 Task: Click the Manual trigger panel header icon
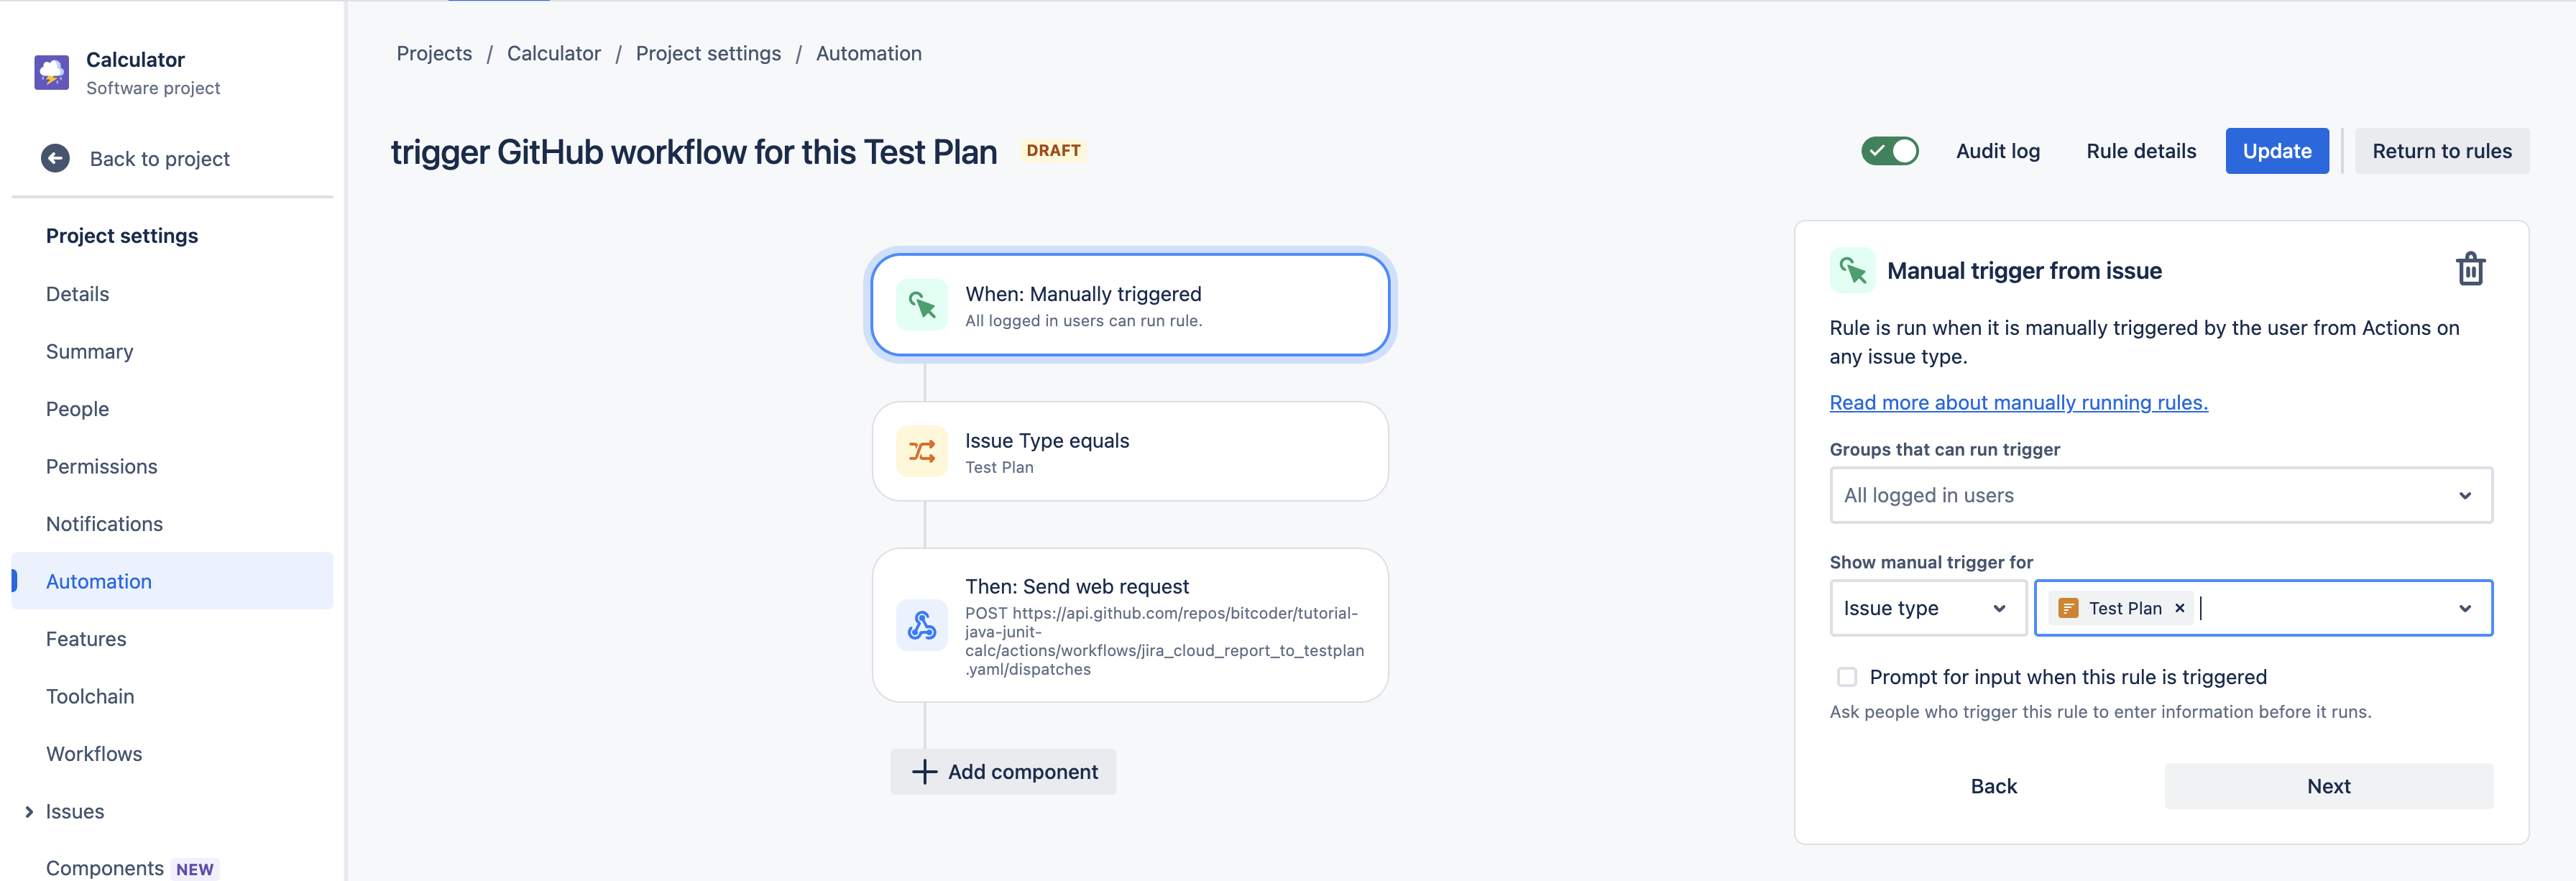point(1852,270)
